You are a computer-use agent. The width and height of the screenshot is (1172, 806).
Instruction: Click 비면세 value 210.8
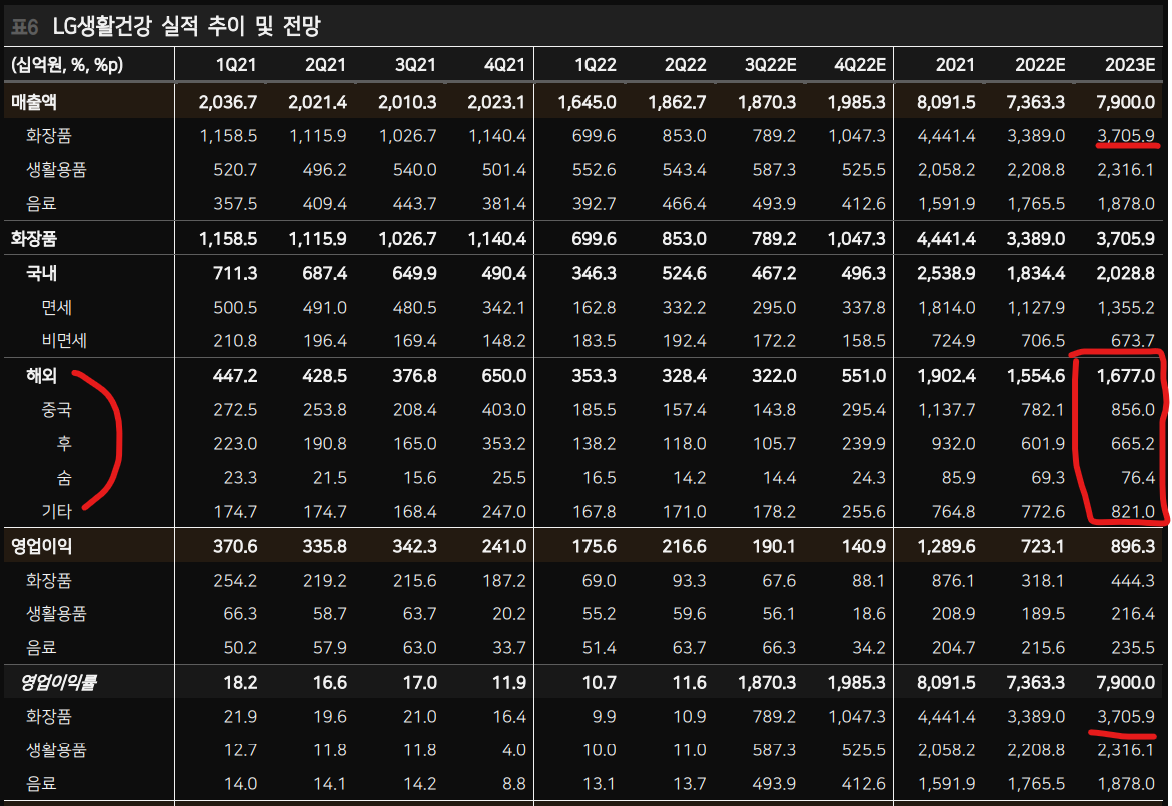(235, 341)
